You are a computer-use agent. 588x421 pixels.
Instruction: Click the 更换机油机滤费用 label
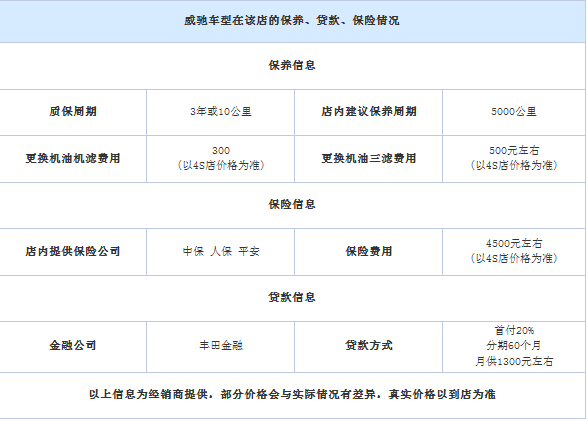click(x=73, y=158)
